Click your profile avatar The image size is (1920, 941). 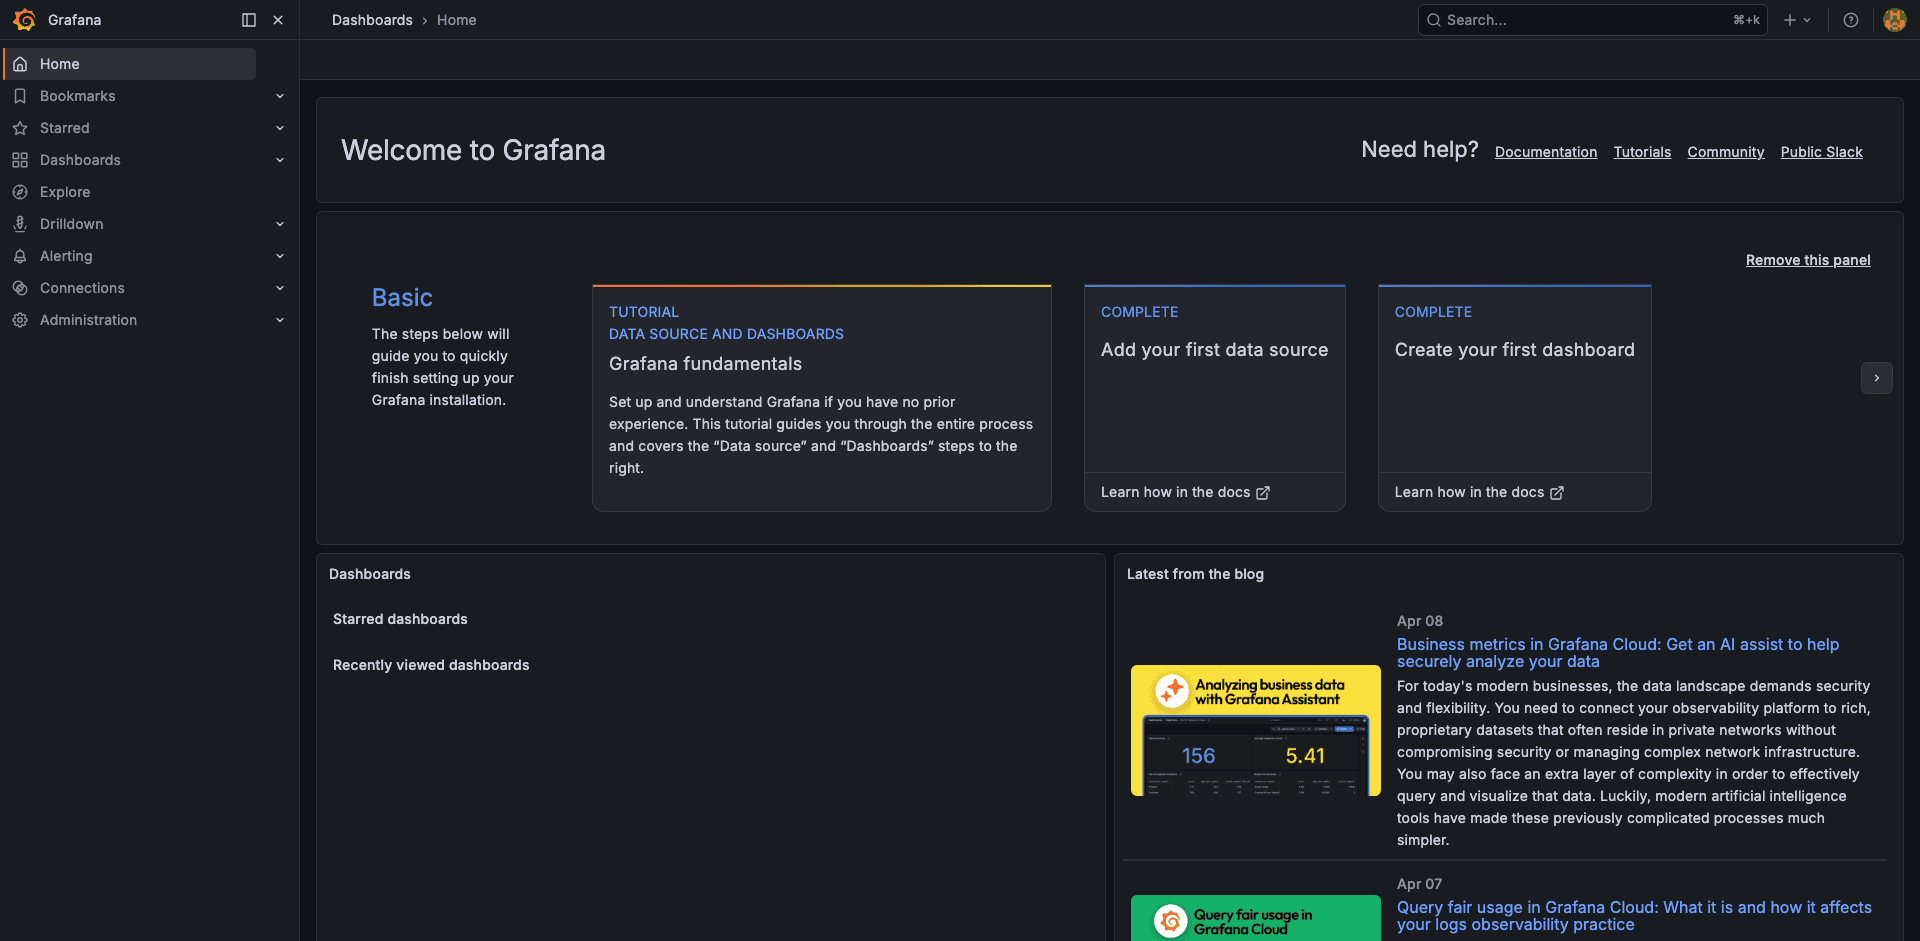coord(1894,20)
